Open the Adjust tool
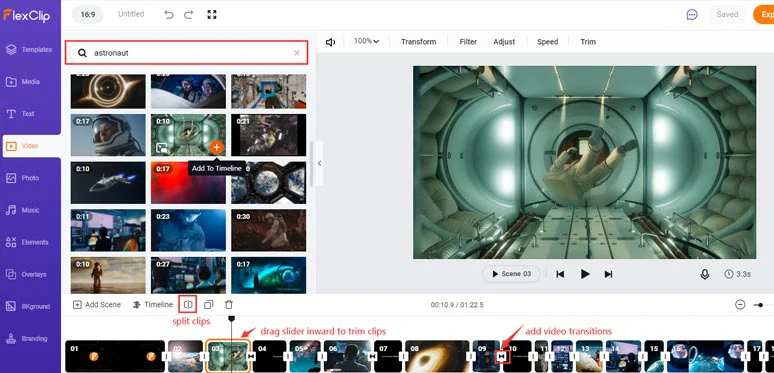This screenshot has height=373, width=774. (504, 42)
